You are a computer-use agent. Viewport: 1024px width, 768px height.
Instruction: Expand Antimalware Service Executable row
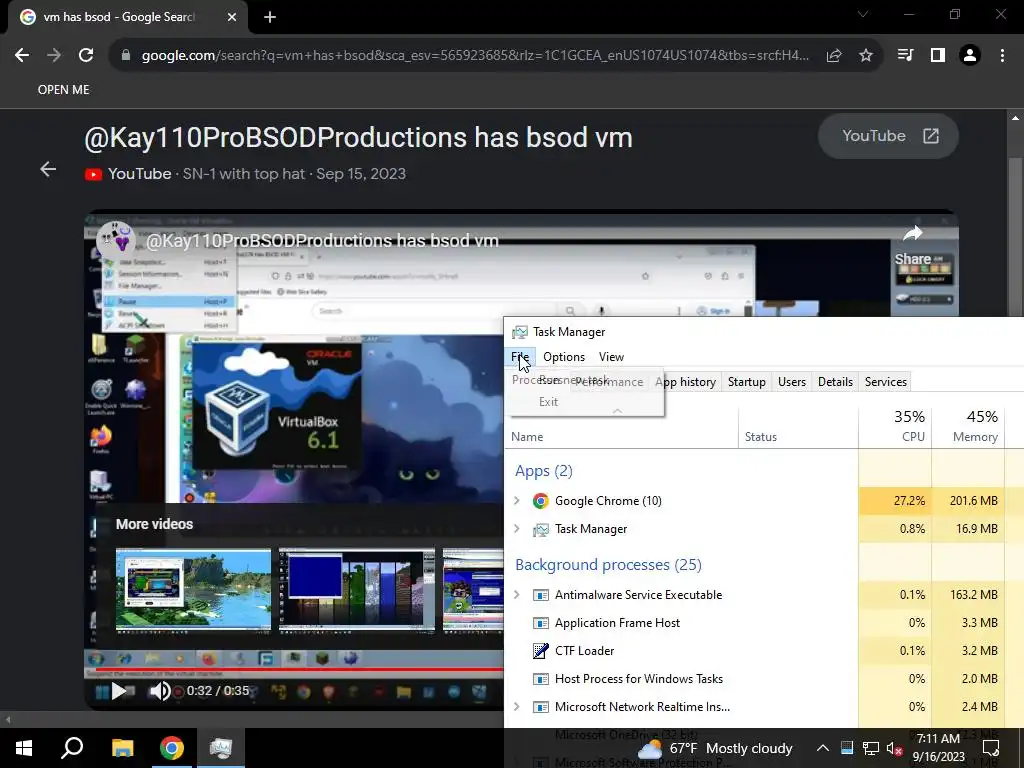point(517,594)
